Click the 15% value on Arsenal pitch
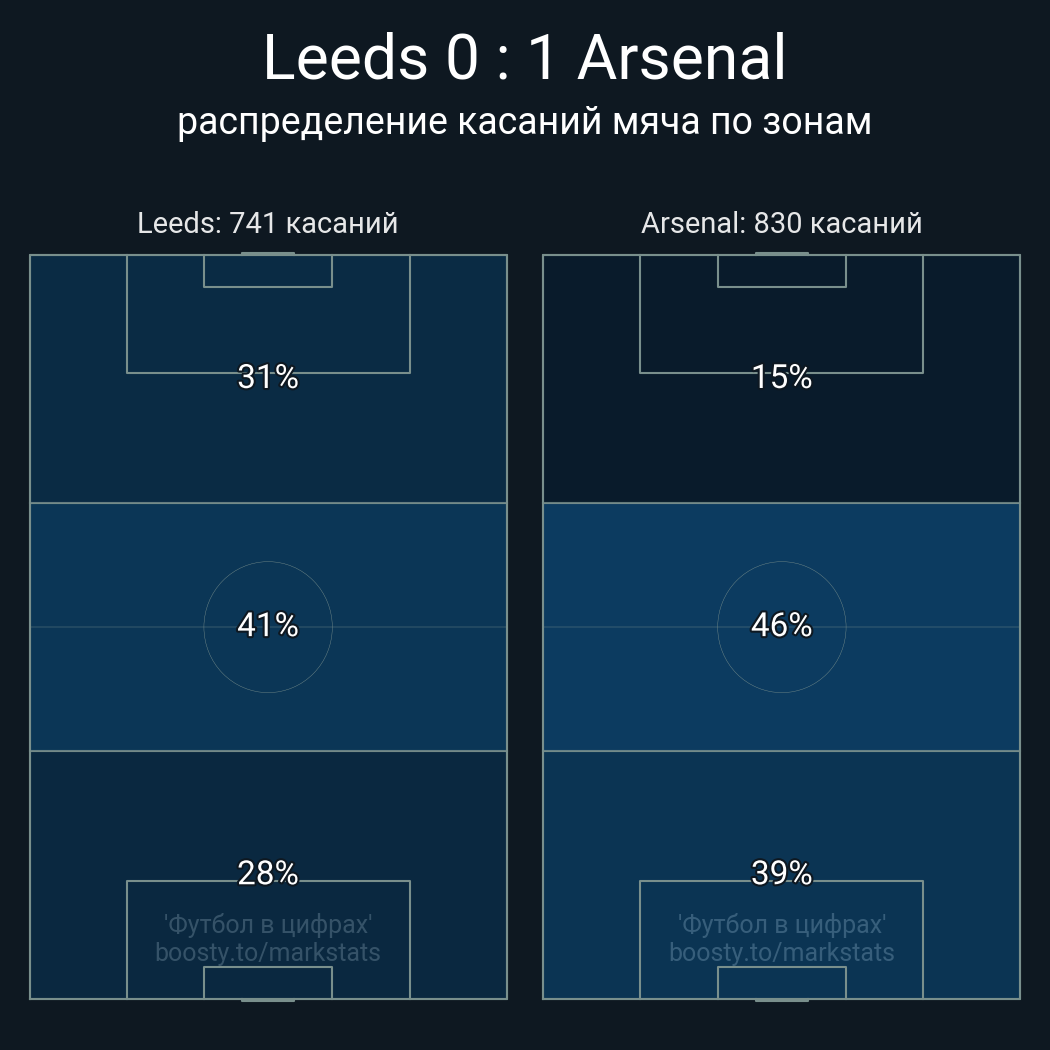Screen dimensions: 1050x1050 pos(782,377)
